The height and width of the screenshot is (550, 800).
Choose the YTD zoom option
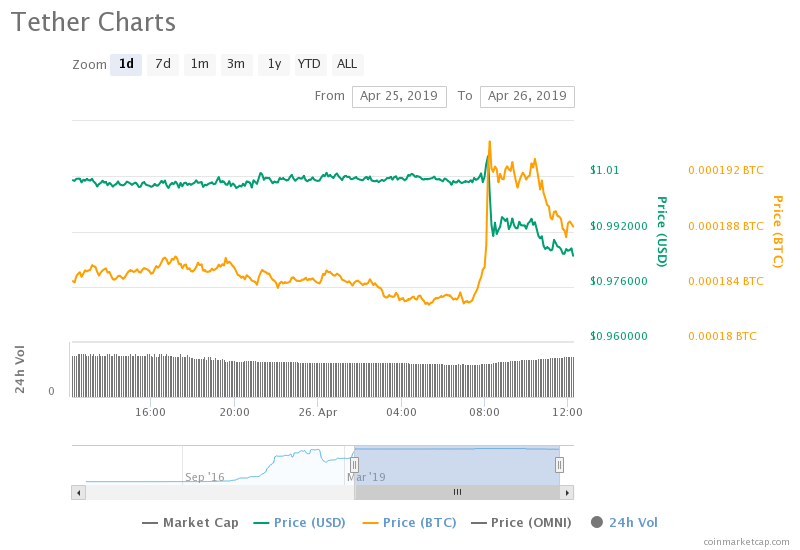[310, 65]
